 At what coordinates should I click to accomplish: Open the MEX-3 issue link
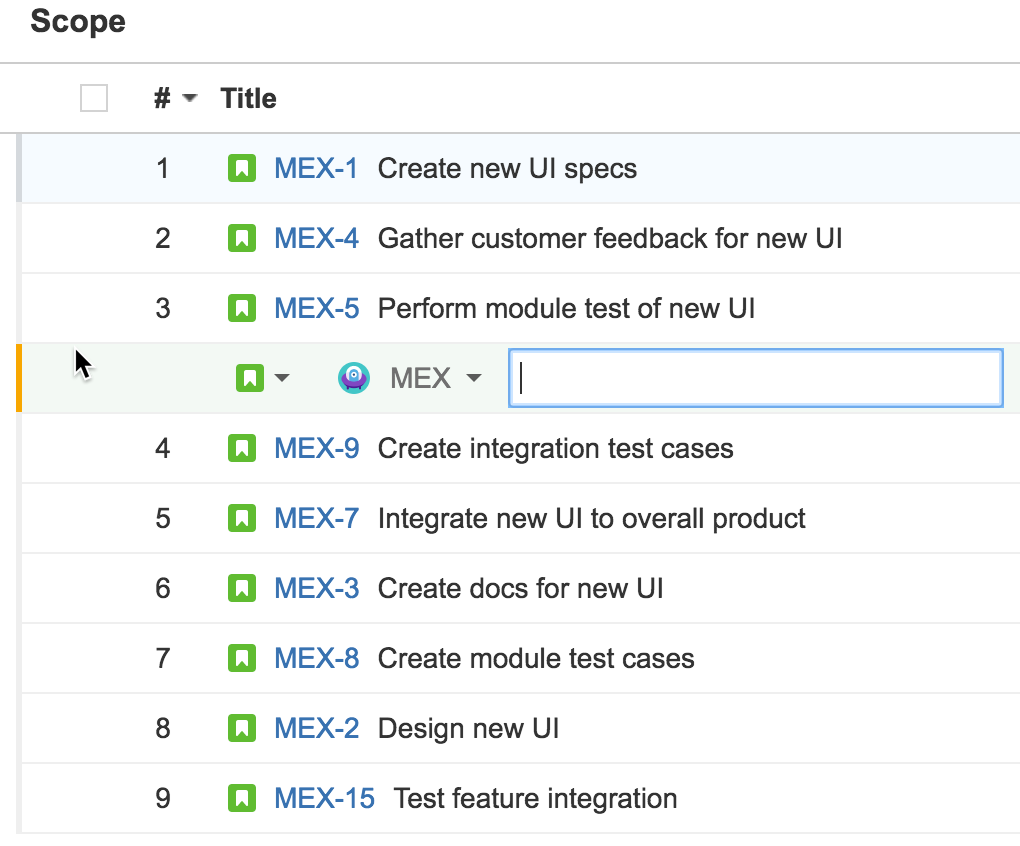[316, 588]
